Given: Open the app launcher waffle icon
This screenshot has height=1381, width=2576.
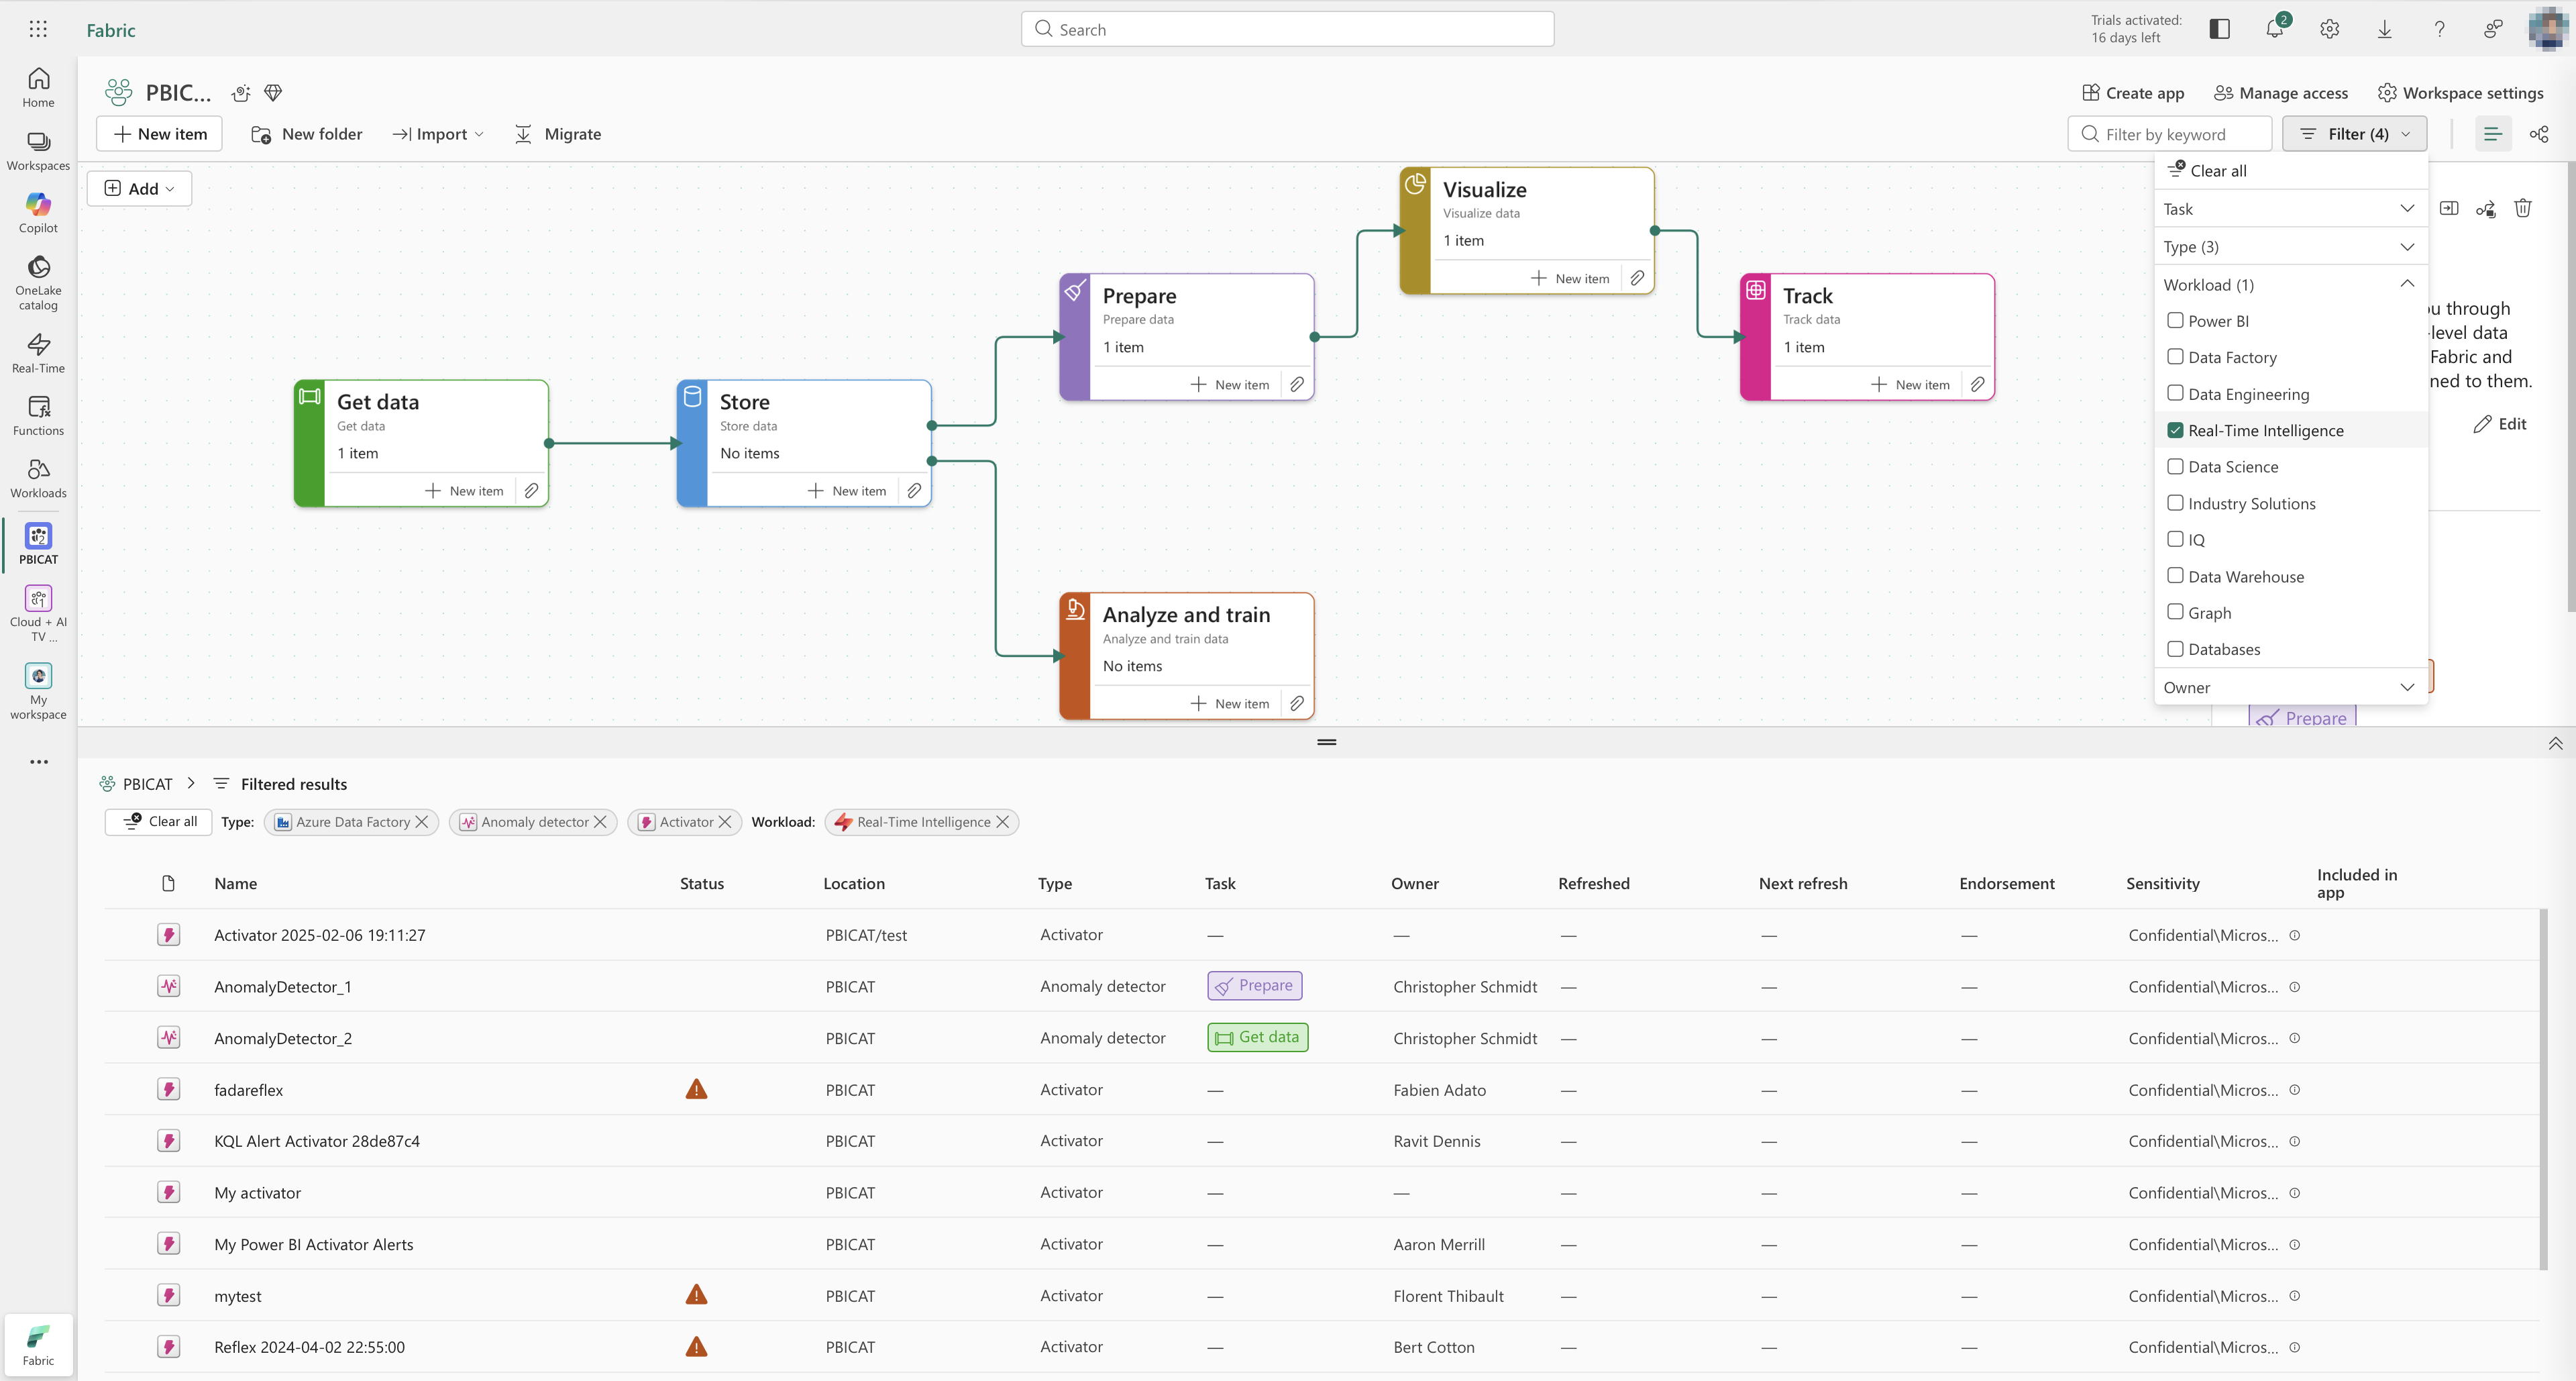Looking at the screenshot, I should coord(38,29).
